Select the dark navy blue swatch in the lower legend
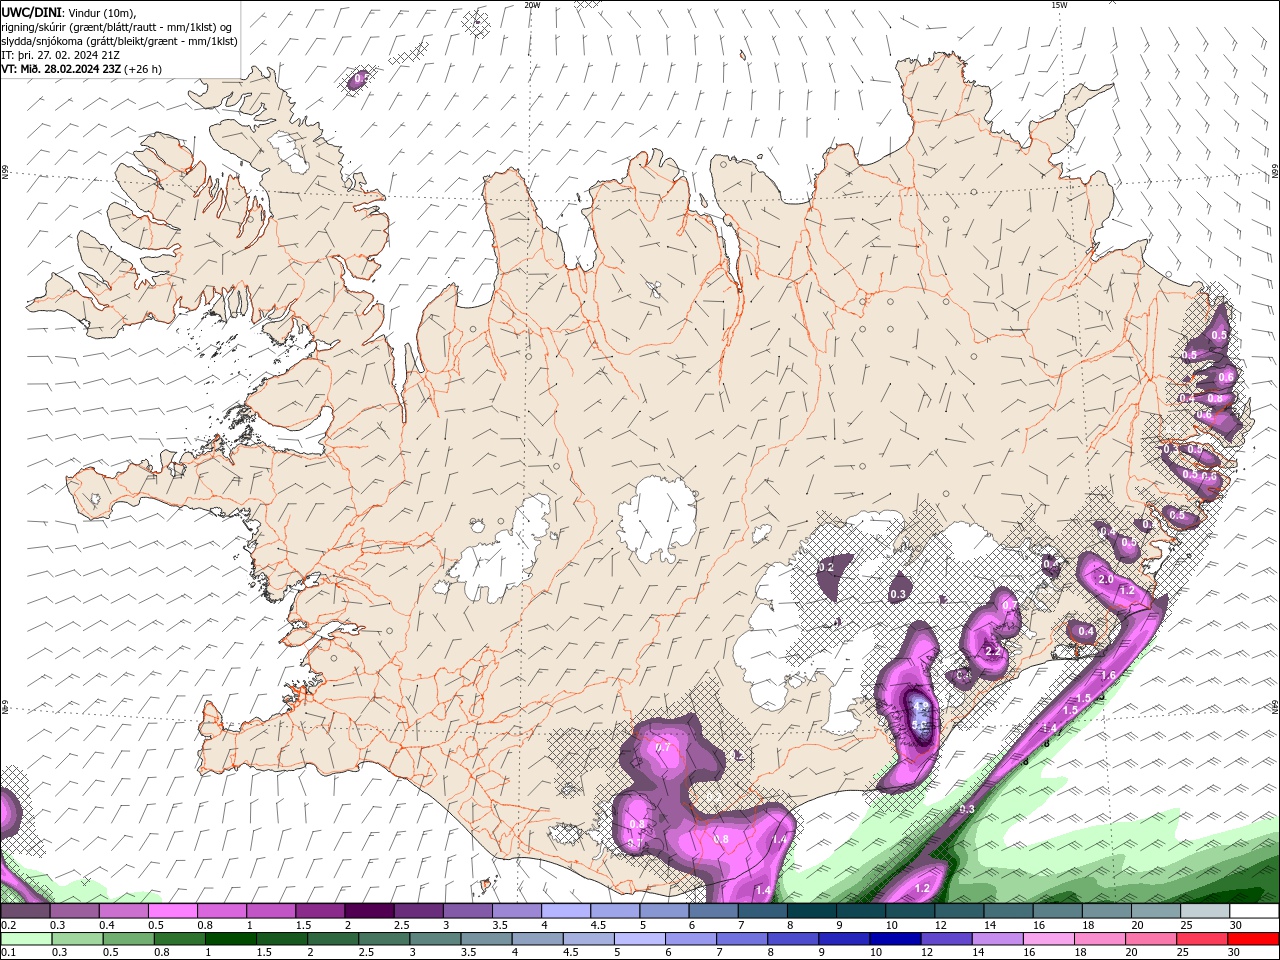 pyautogui.click(x=893, y=939)
